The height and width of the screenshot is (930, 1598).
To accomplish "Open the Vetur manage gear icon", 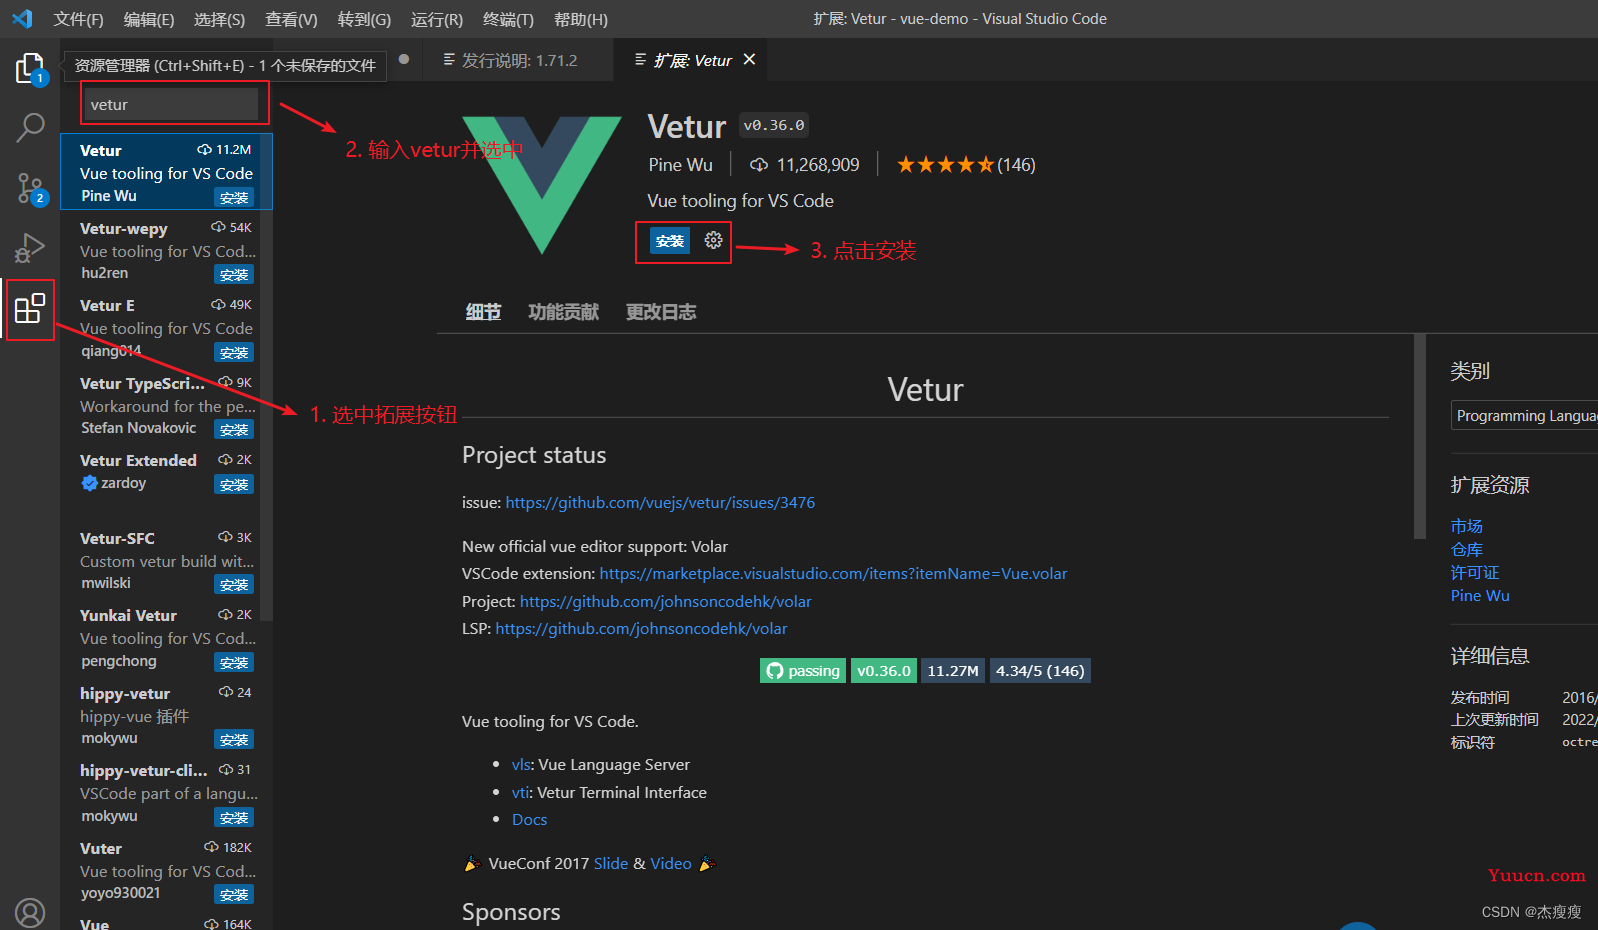I will click(x=713, y=240).
